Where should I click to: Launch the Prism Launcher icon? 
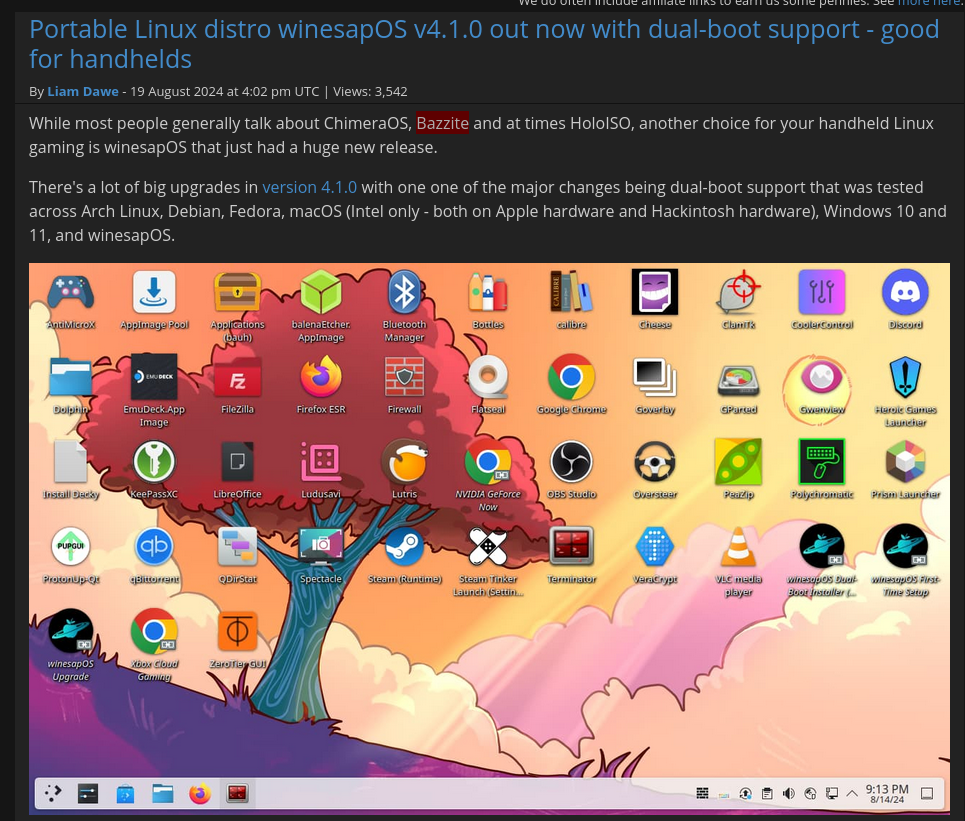coord(905,461)
